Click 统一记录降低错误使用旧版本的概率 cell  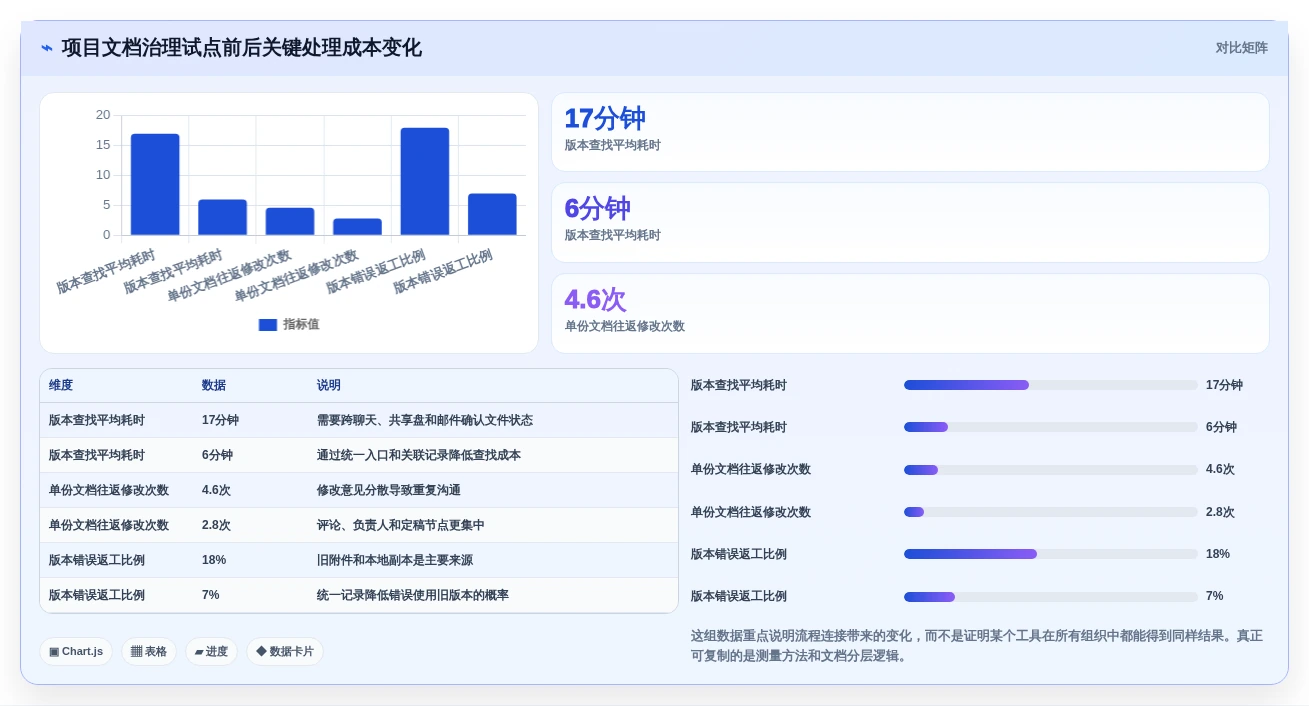tap(413, 595)
